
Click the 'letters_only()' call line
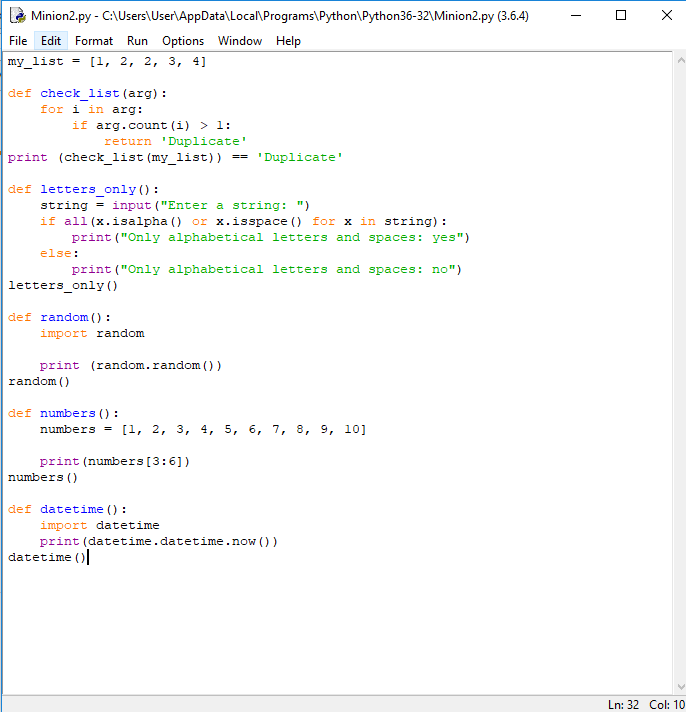pyautogui.click(x=63, y=286)
